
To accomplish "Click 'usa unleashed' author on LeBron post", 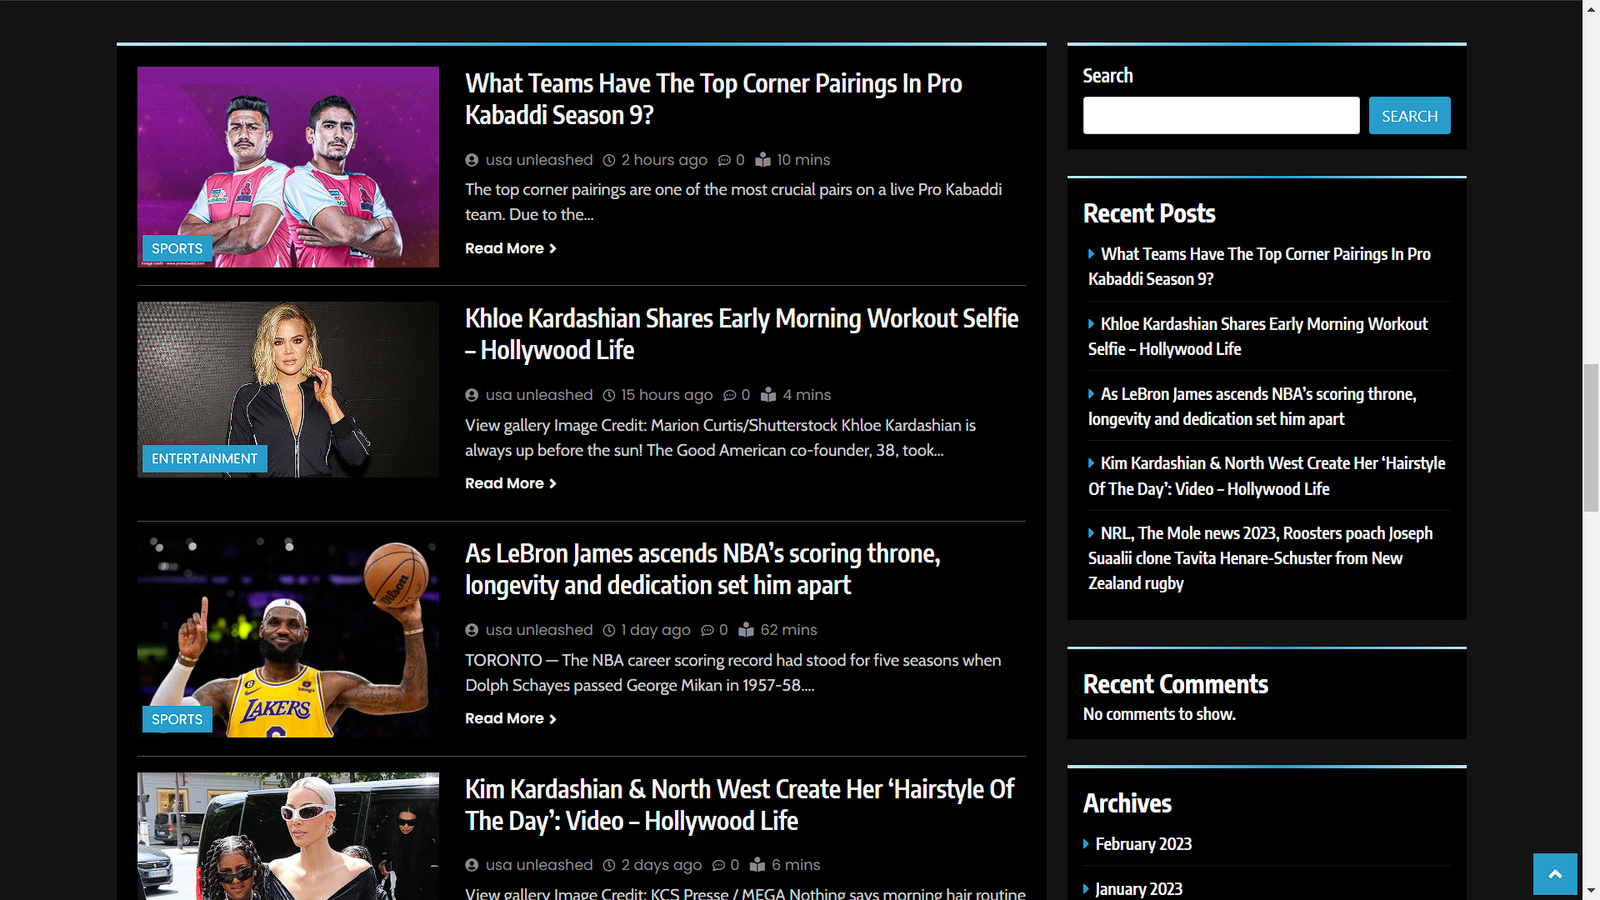I will (539, 630).
